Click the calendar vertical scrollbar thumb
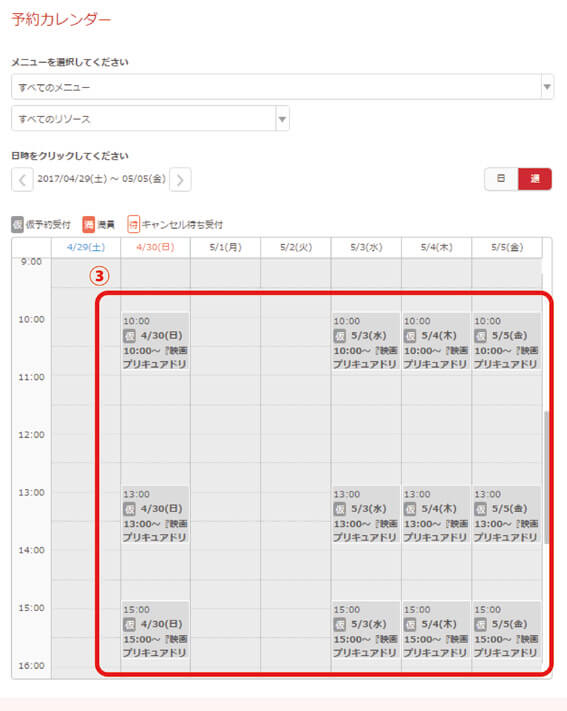Screen dimensions: 567x711 (x=547, y=477)
